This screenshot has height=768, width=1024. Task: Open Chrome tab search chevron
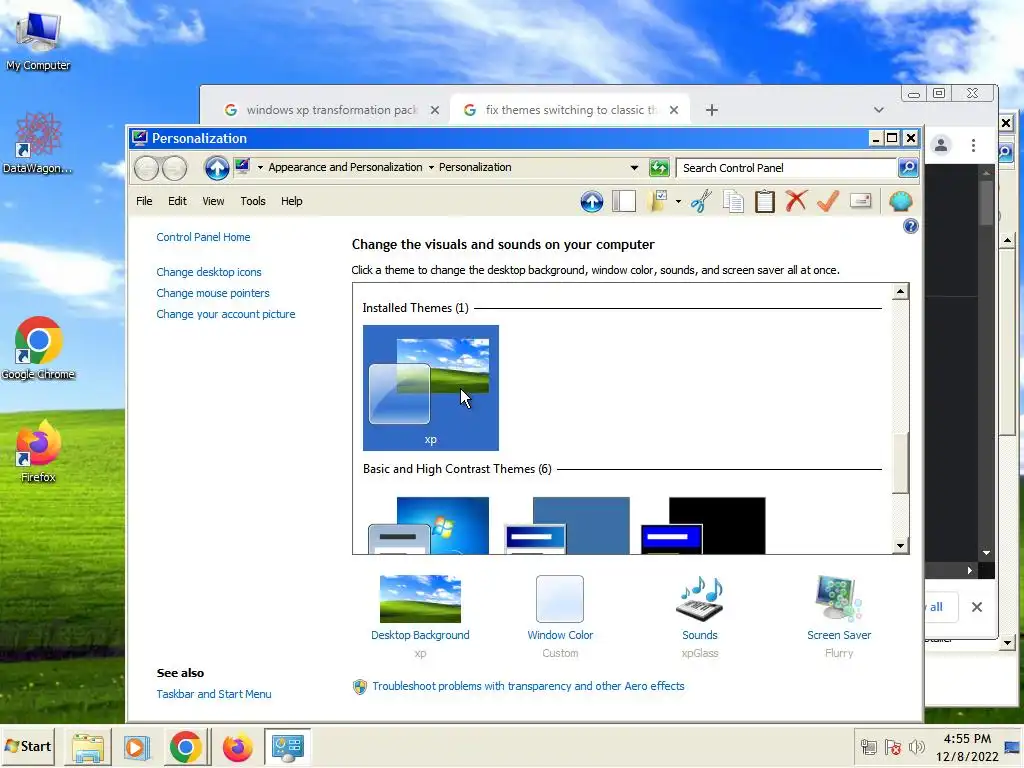[x=879, y=110]
